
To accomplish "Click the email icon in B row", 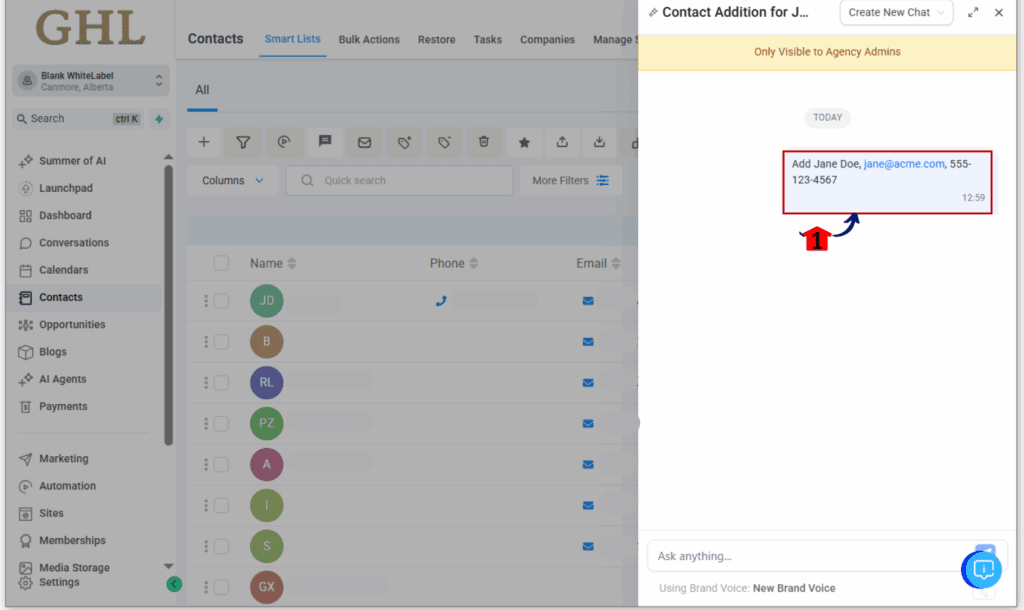I will 588,342.
